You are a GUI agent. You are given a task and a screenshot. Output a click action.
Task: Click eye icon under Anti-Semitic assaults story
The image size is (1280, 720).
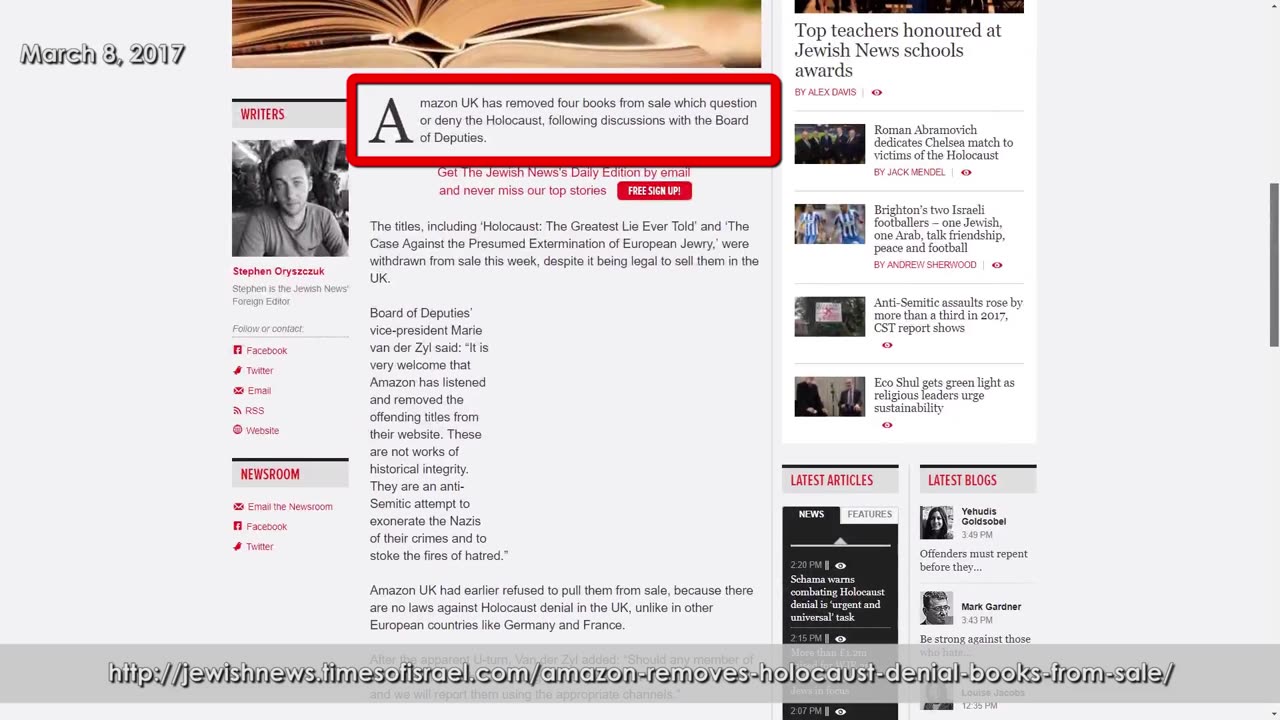pyautogui.click(x=887, y=345)
